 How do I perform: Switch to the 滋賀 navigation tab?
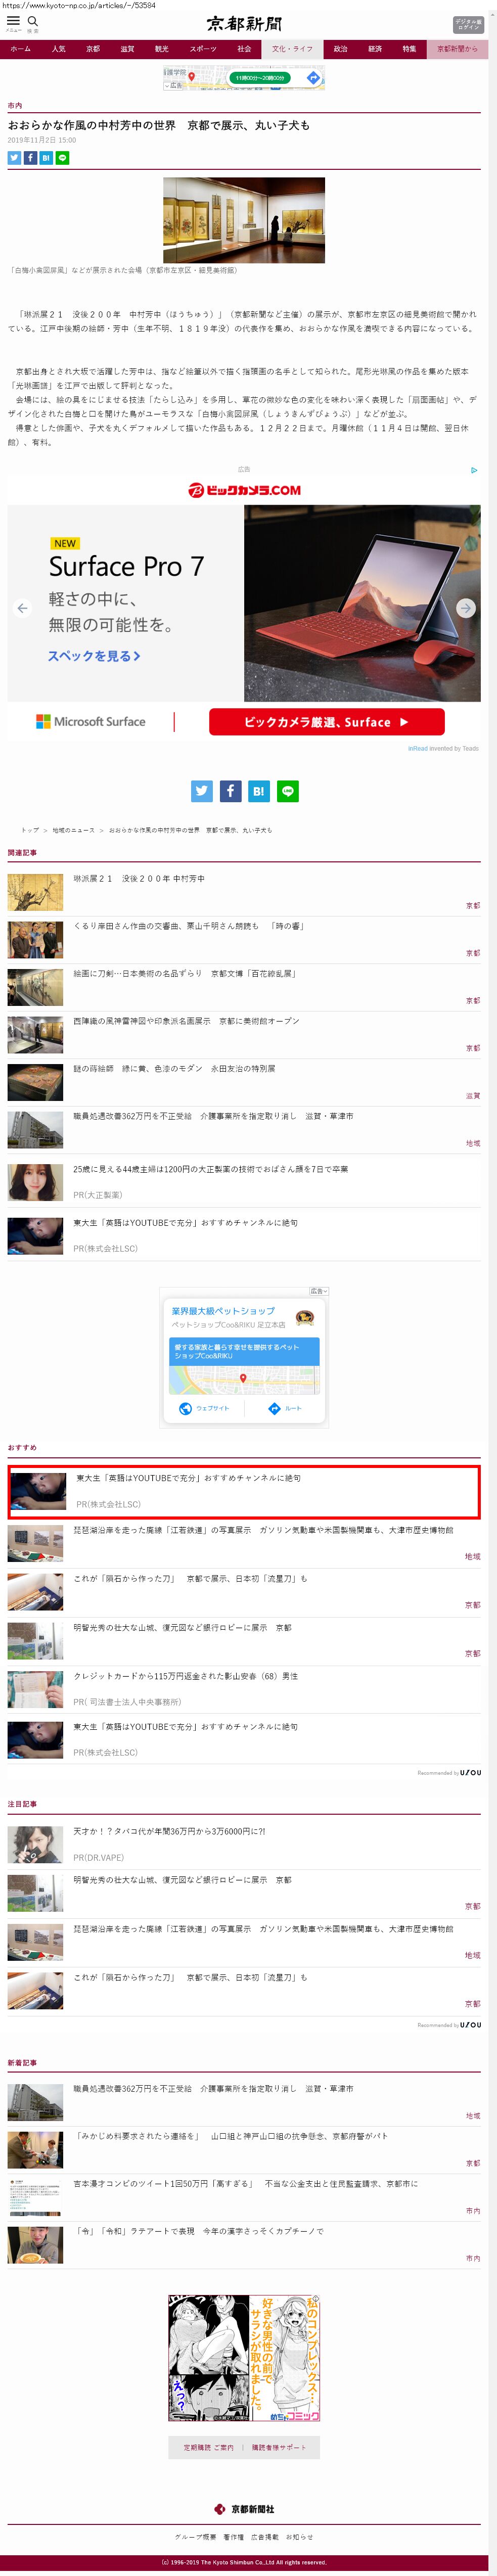pos(127,49)
